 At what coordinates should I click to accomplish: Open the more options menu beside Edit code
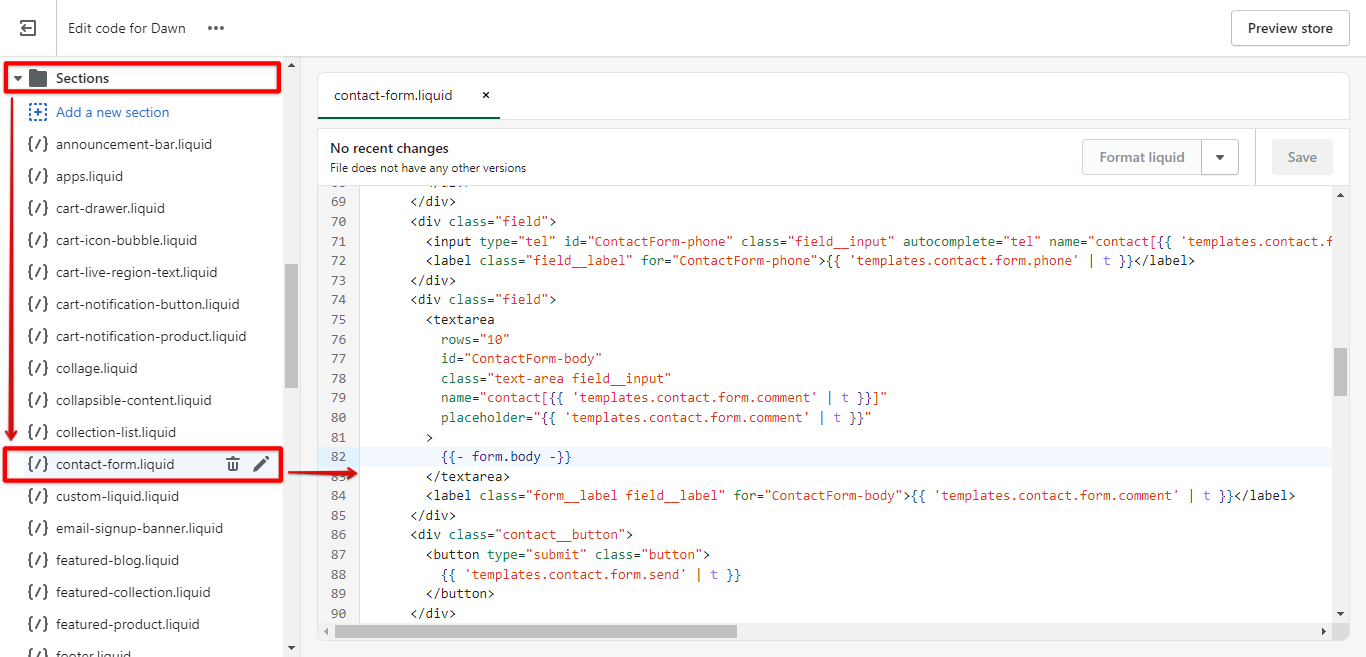(x=216, y=28)
